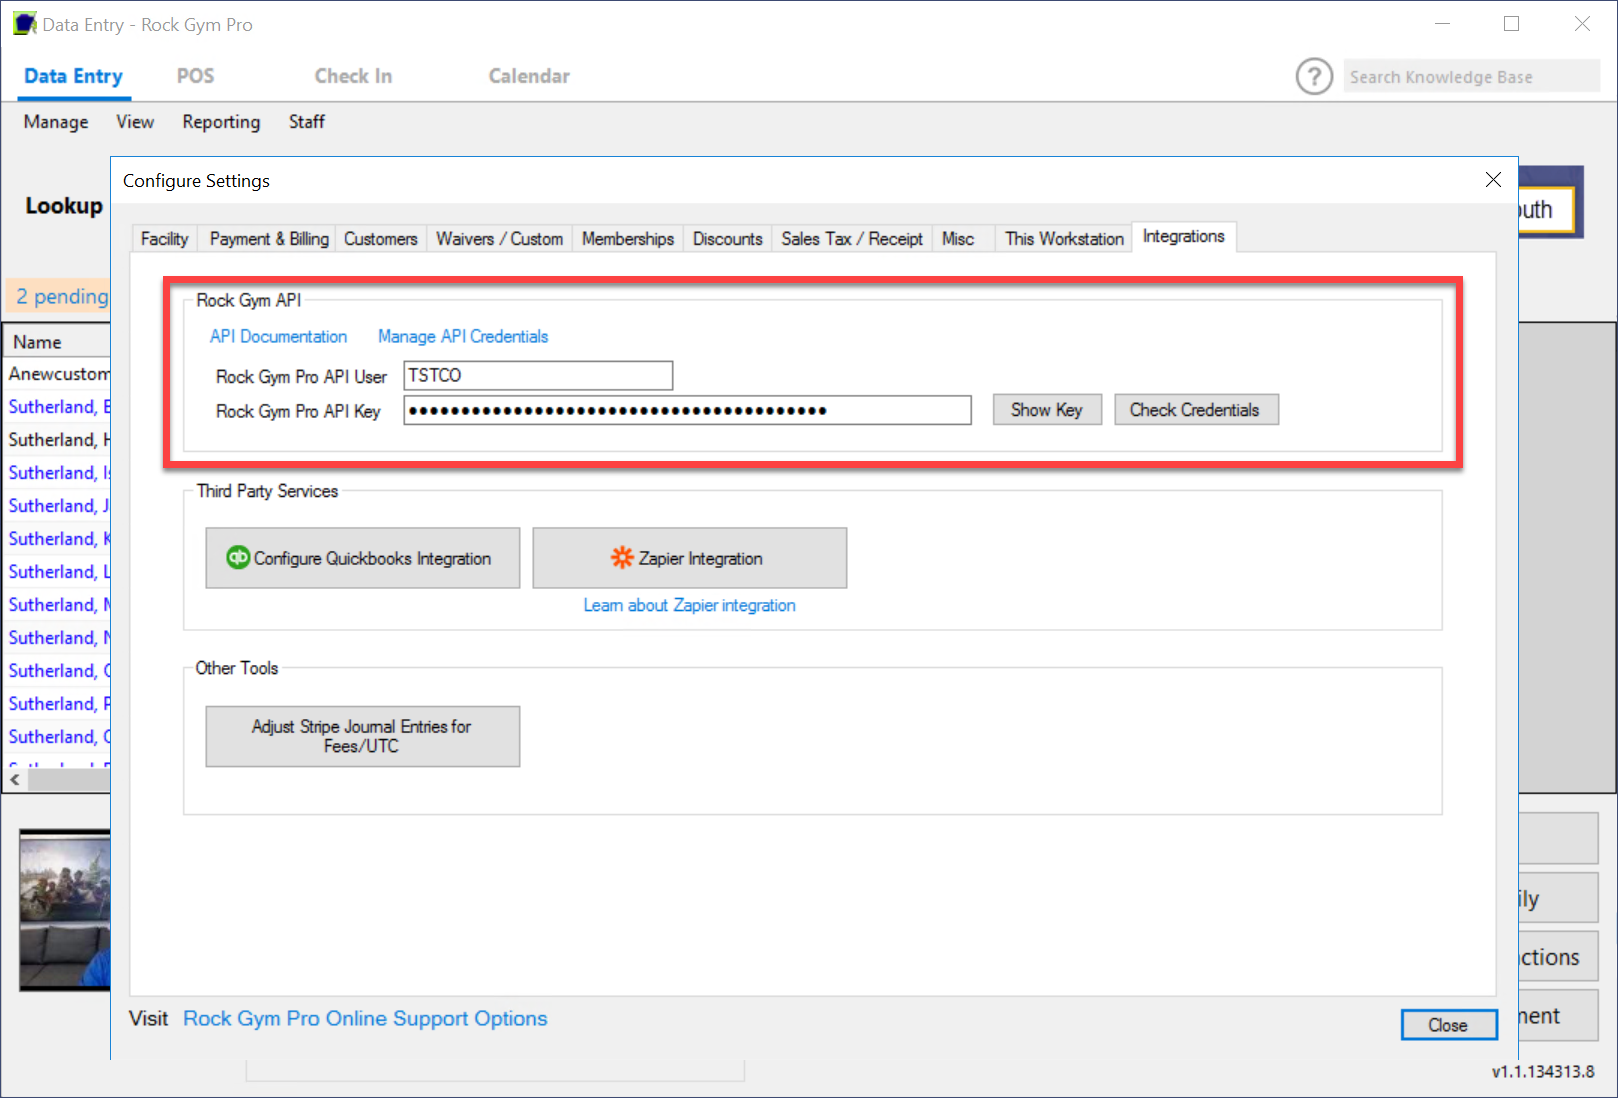The height and width of the screenshot is (1098, 1618).
Task: Click the Manage API Credentials link
Action: [463, 337]
